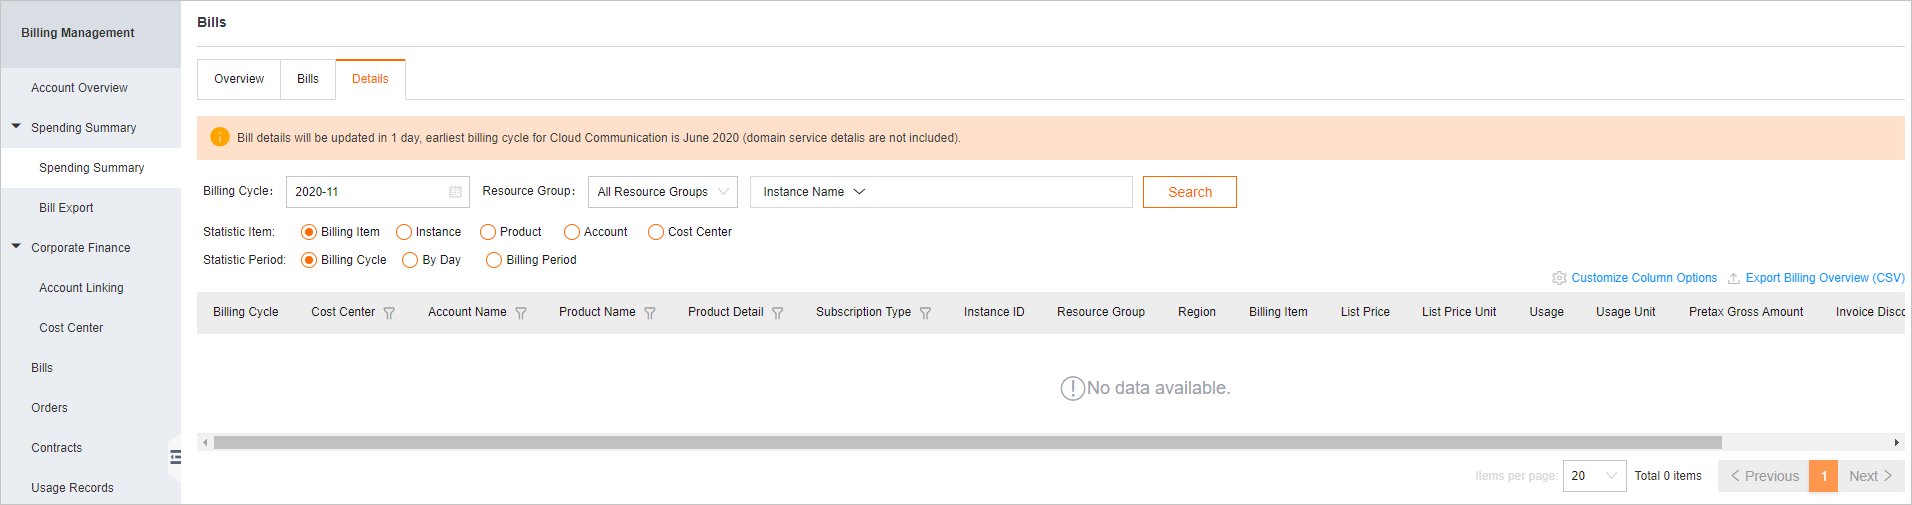The image size is (1912, 505).
Task: Open Bills in sidebar menu
Action: (x=42, y=368)
